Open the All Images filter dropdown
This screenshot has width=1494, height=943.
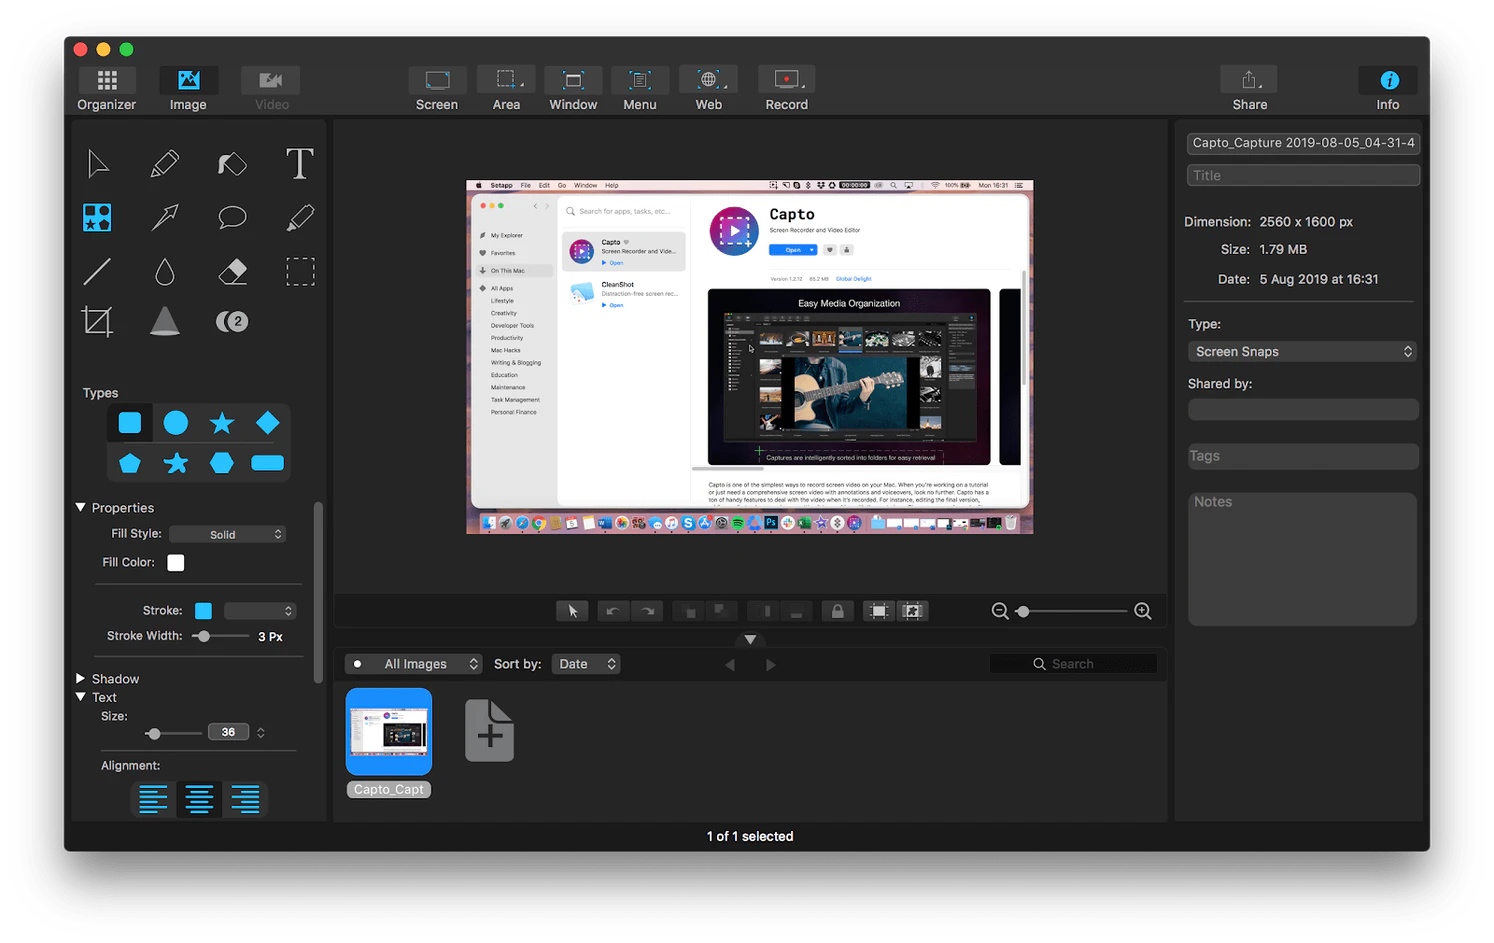(412, 663)
